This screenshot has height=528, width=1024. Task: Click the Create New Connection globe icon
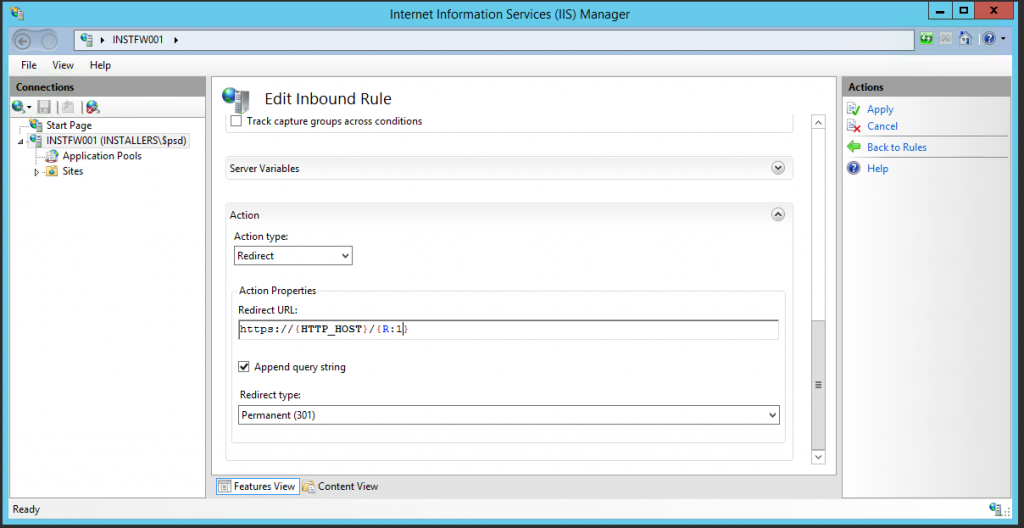pos(18,107)
